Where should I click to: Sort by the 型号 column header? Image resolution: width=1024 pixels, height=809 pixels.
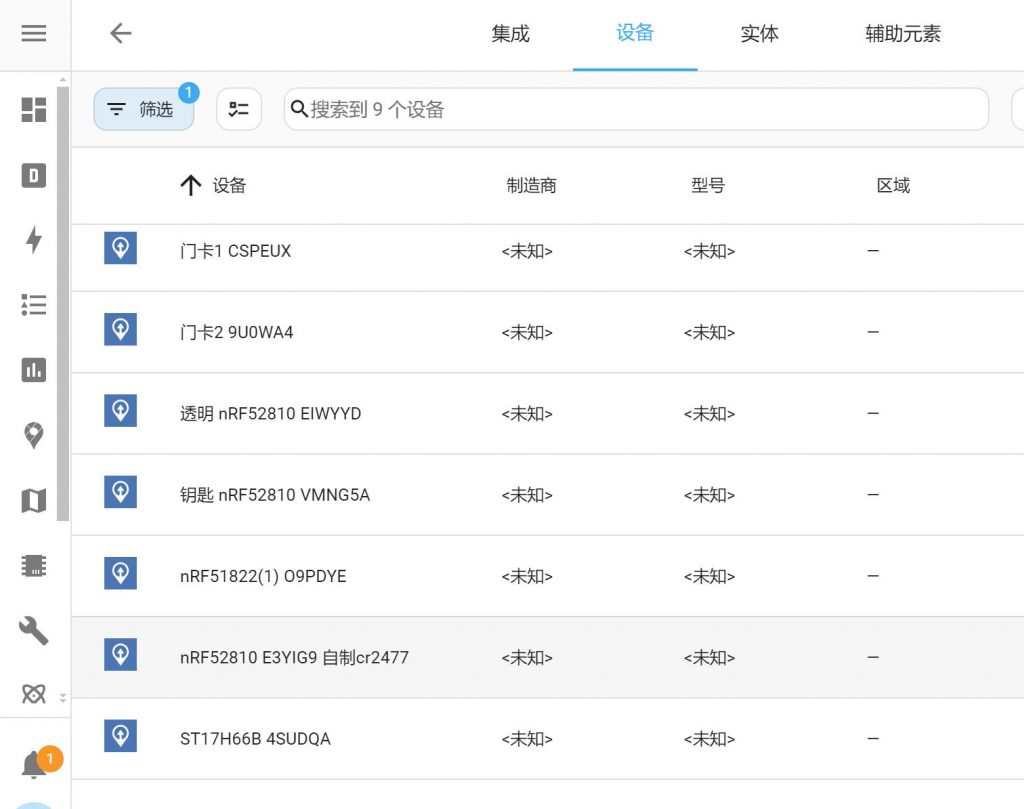click(708, 186)
